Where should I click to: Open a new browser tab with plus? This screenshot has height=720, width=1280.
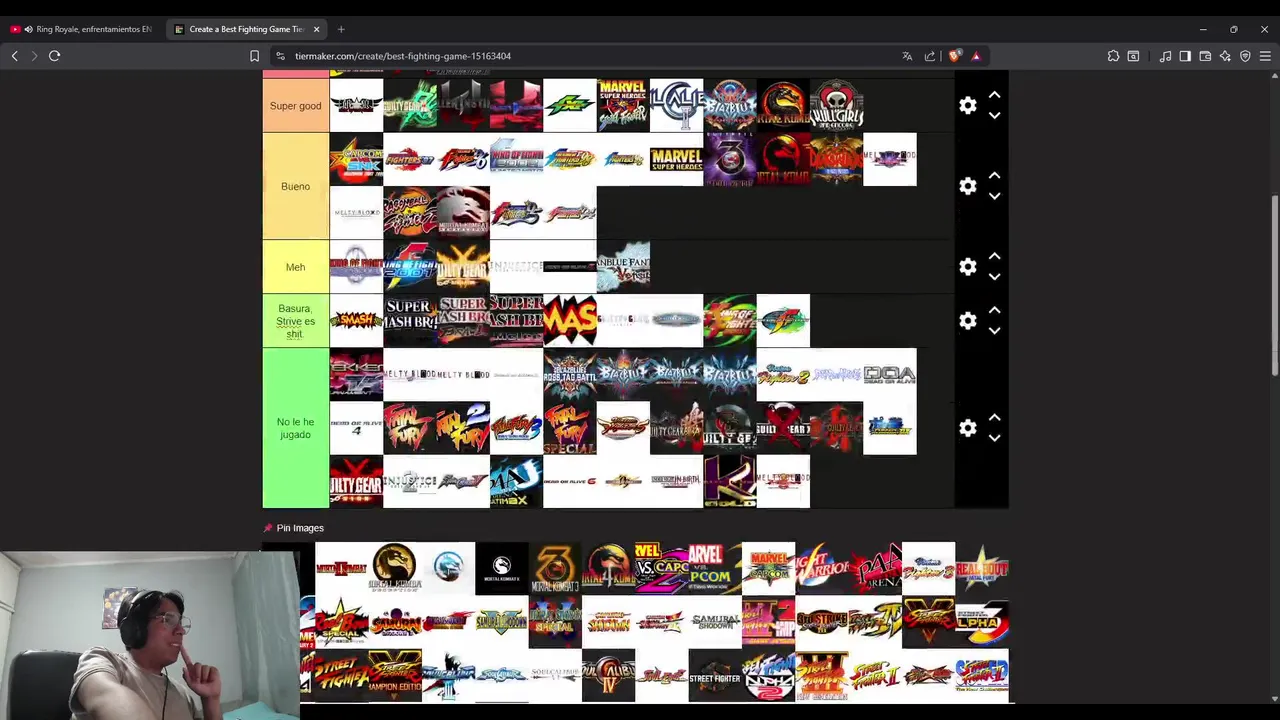(x=341, y=29)
